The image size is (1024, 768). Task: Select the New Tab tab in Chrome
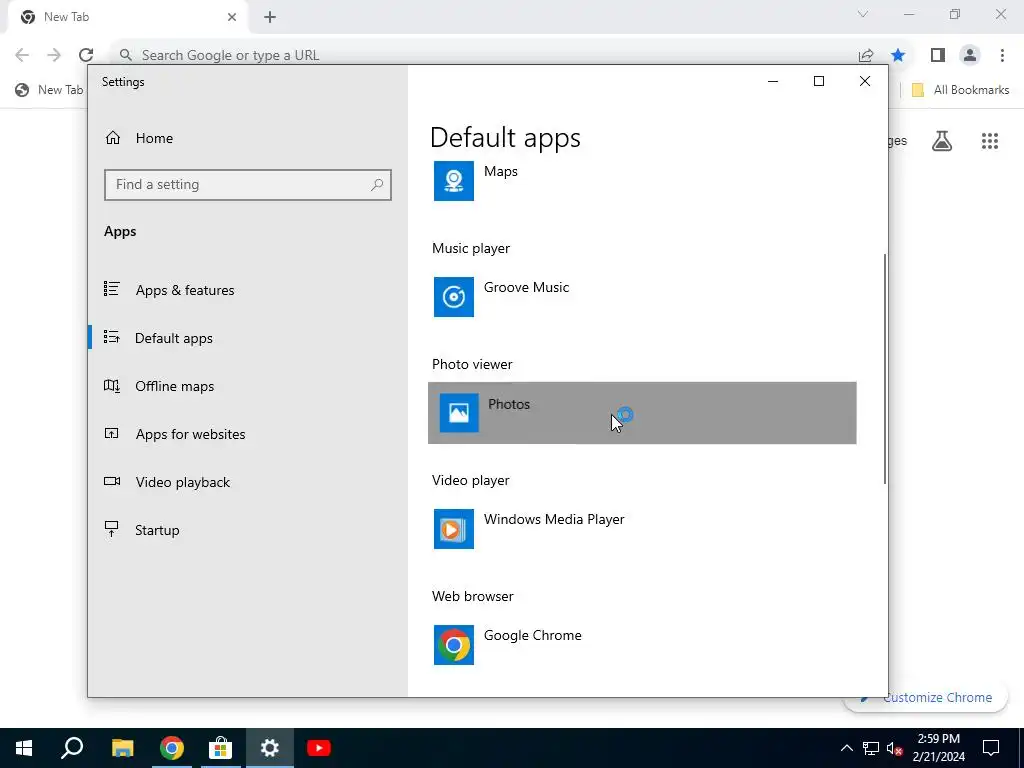click(x=129, y=17)
